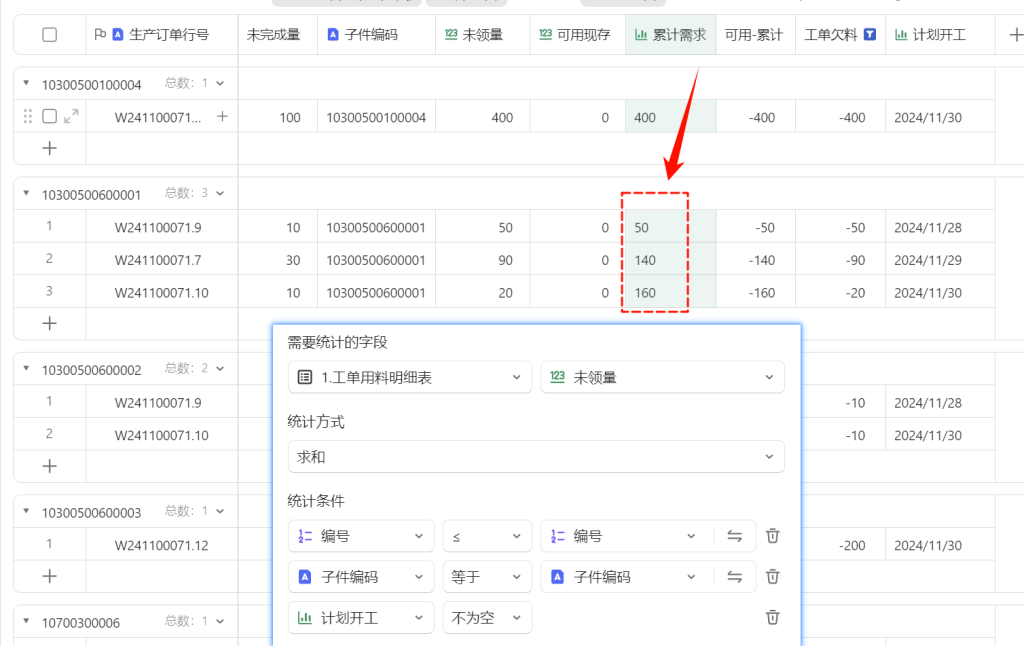Click the 可用-累计 column header
The height and width of the screenshot is (646, 1024).
pos(756,35)
